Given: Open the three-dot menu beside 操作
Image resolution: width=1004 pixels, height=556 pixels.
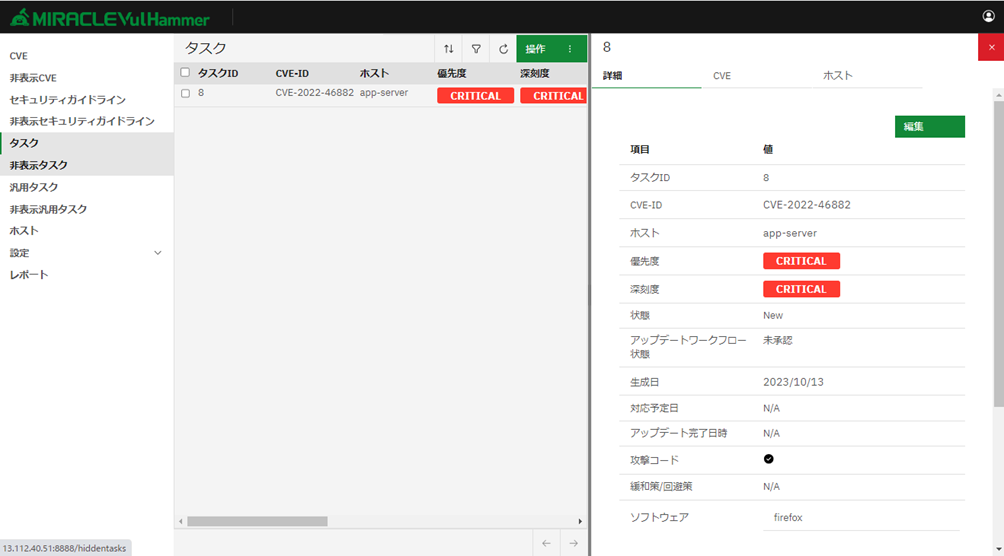Looking at the screenshot, I should 570,49.
